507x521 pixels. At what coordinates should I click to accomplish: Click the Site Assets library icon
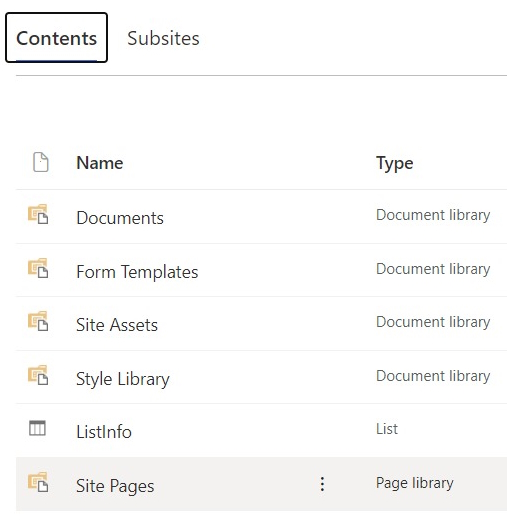(38, 321)
